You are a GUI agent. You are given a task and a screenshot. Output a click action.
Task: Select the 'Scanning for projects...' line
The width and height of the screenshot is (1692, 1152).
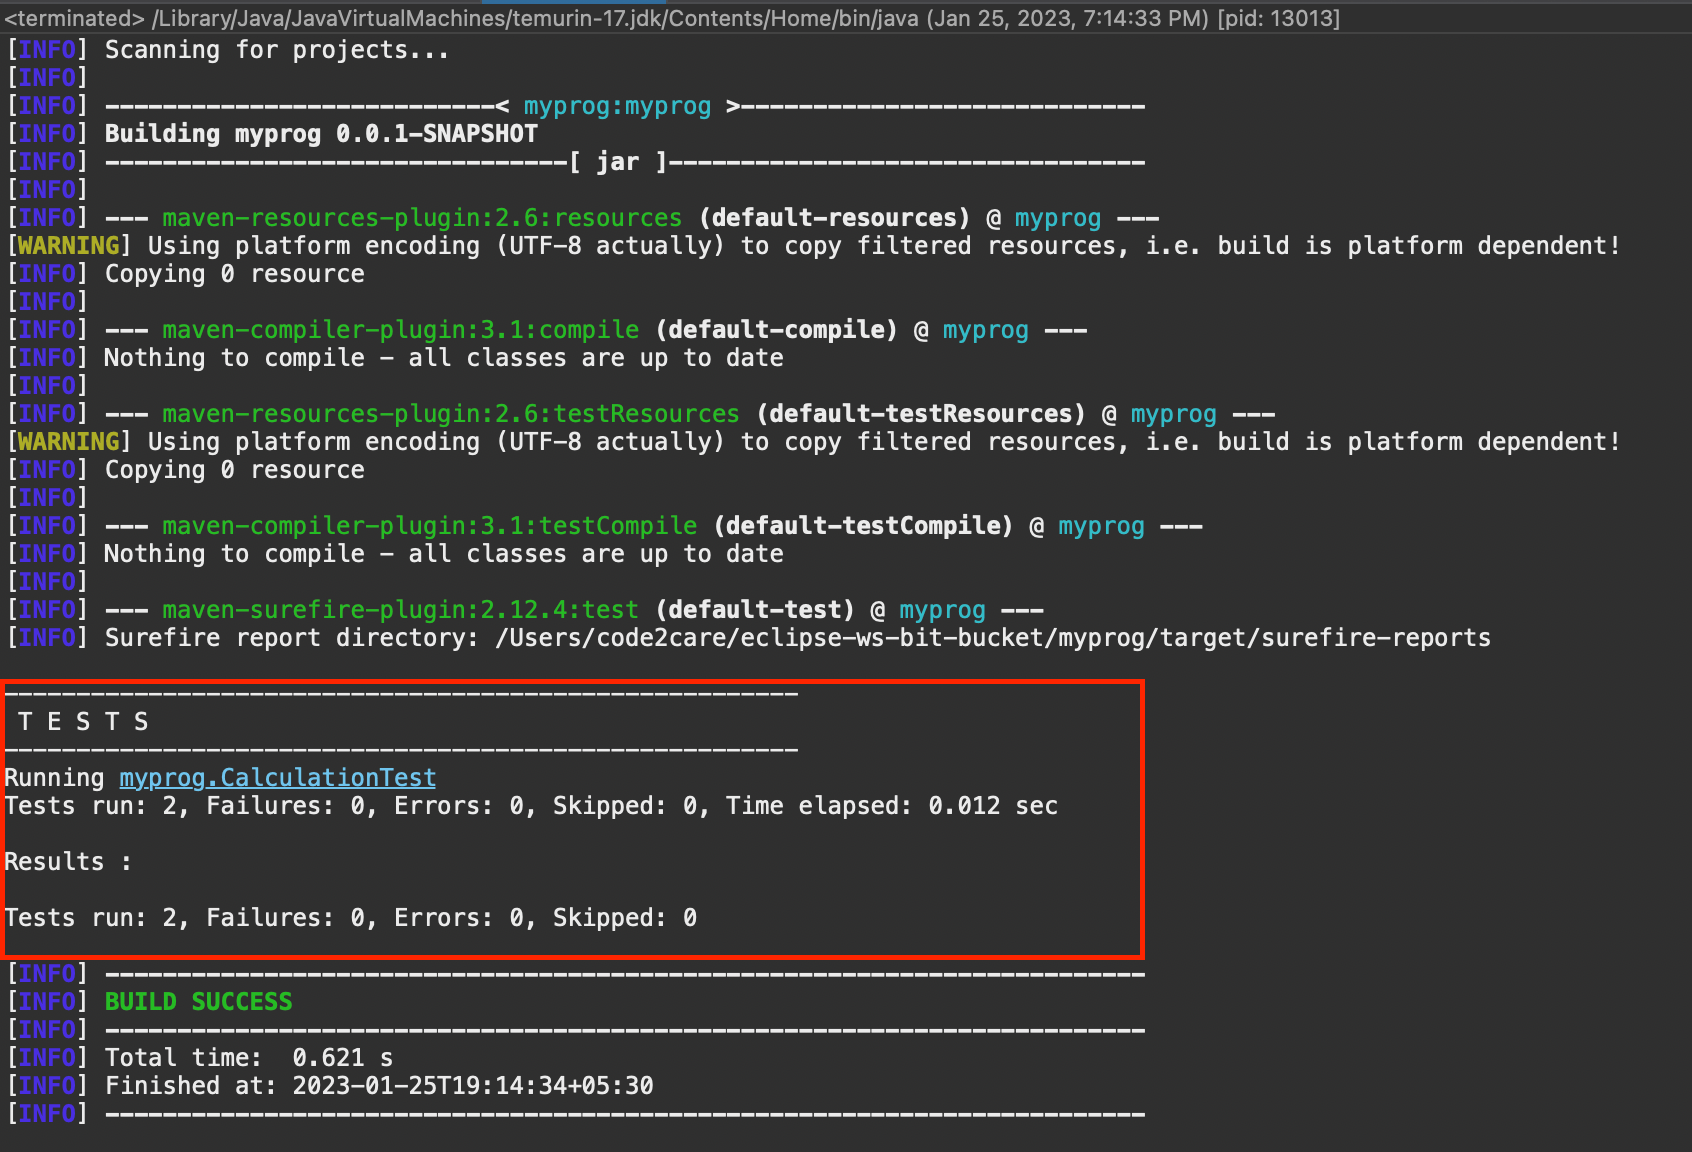tap(228, 50)
